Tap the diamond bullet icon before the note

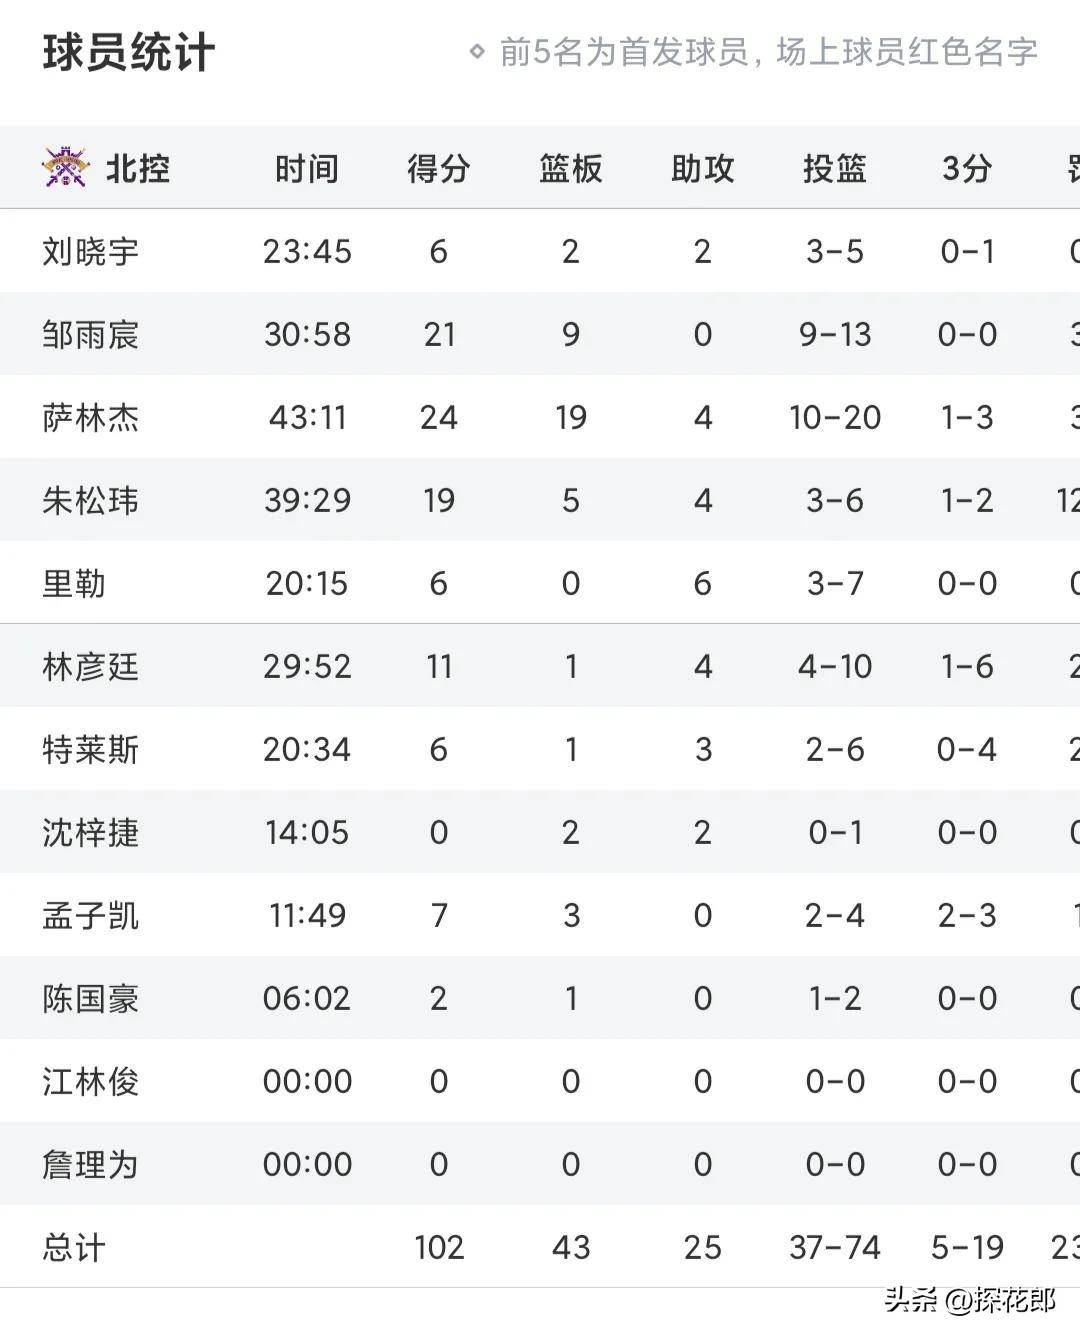(x=477, y=51)
